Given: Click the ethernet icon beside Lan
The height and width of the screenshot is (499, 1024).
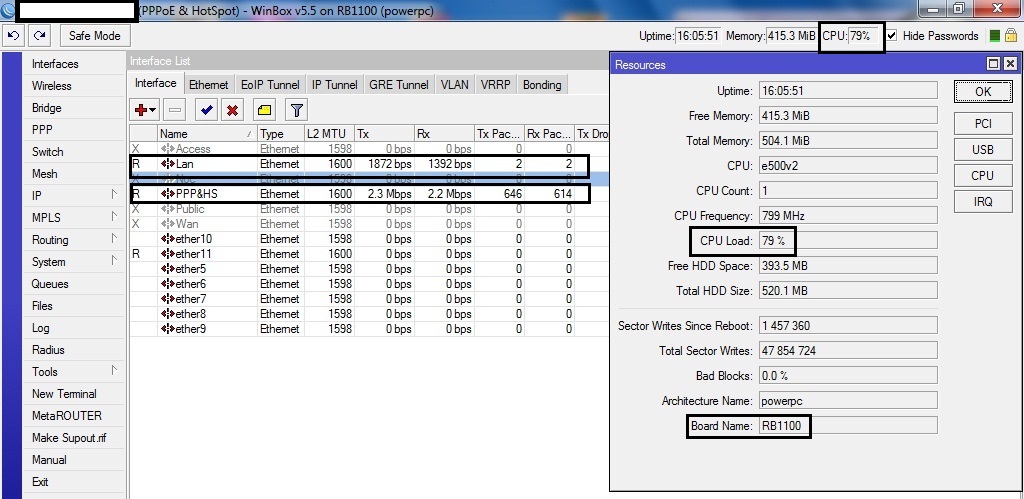Looking at the screenshot, I should pos(168,164).
